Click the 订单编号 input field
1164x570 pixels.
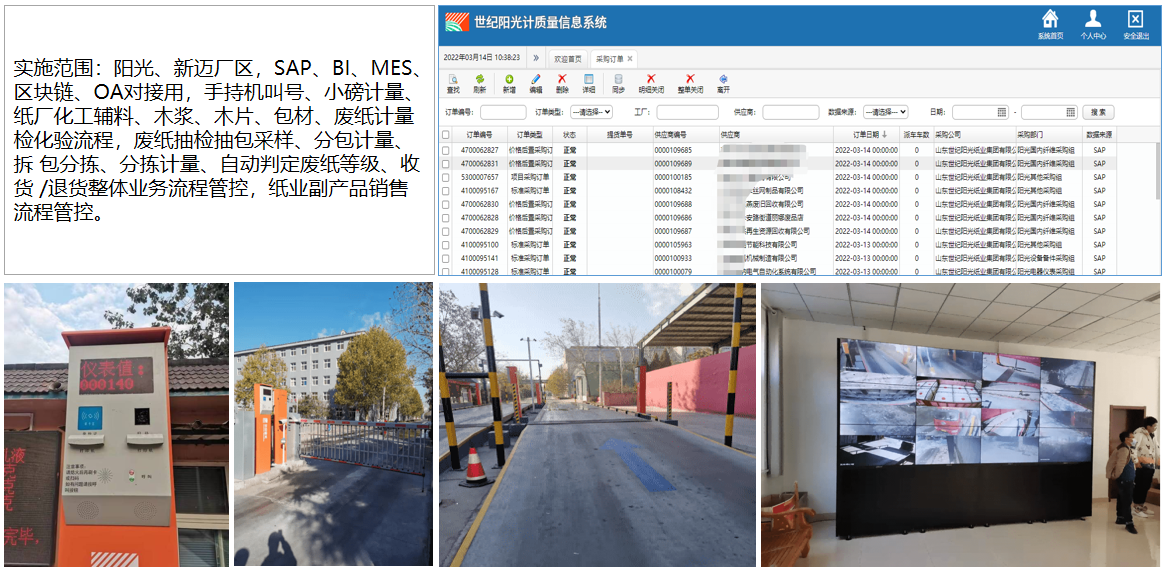point(503,113)
